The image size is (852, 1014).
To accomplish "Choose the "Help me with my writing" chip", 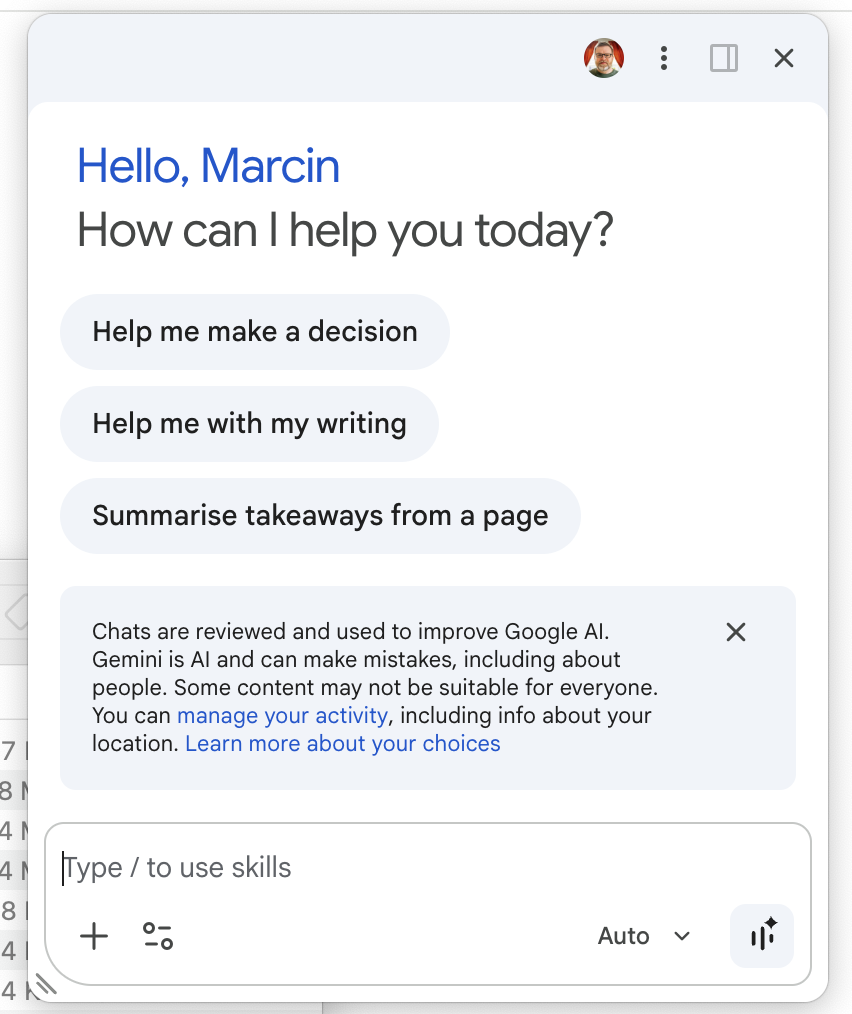I will pos(250,424).
